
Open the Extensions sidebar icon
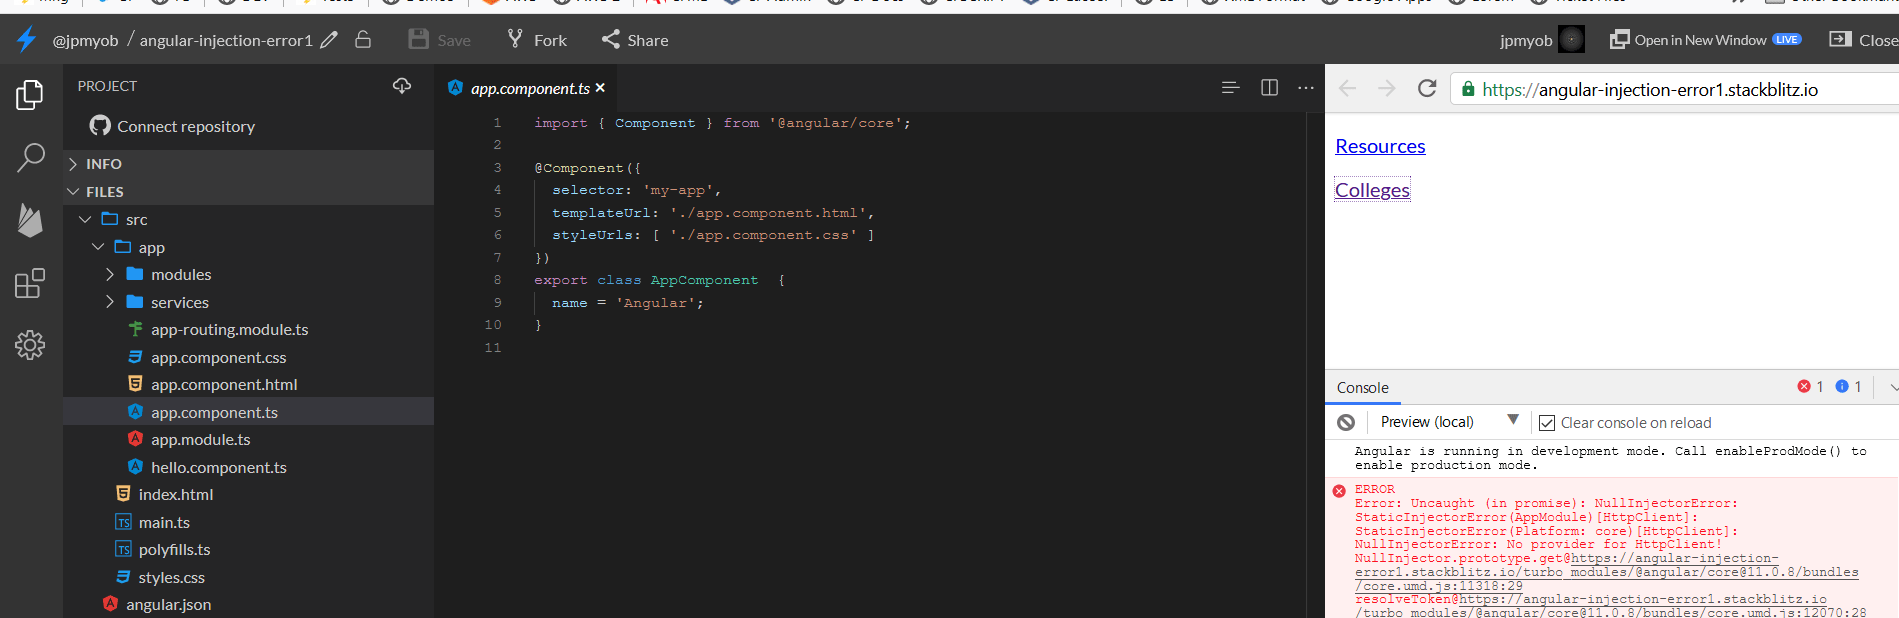coord(30,283)
